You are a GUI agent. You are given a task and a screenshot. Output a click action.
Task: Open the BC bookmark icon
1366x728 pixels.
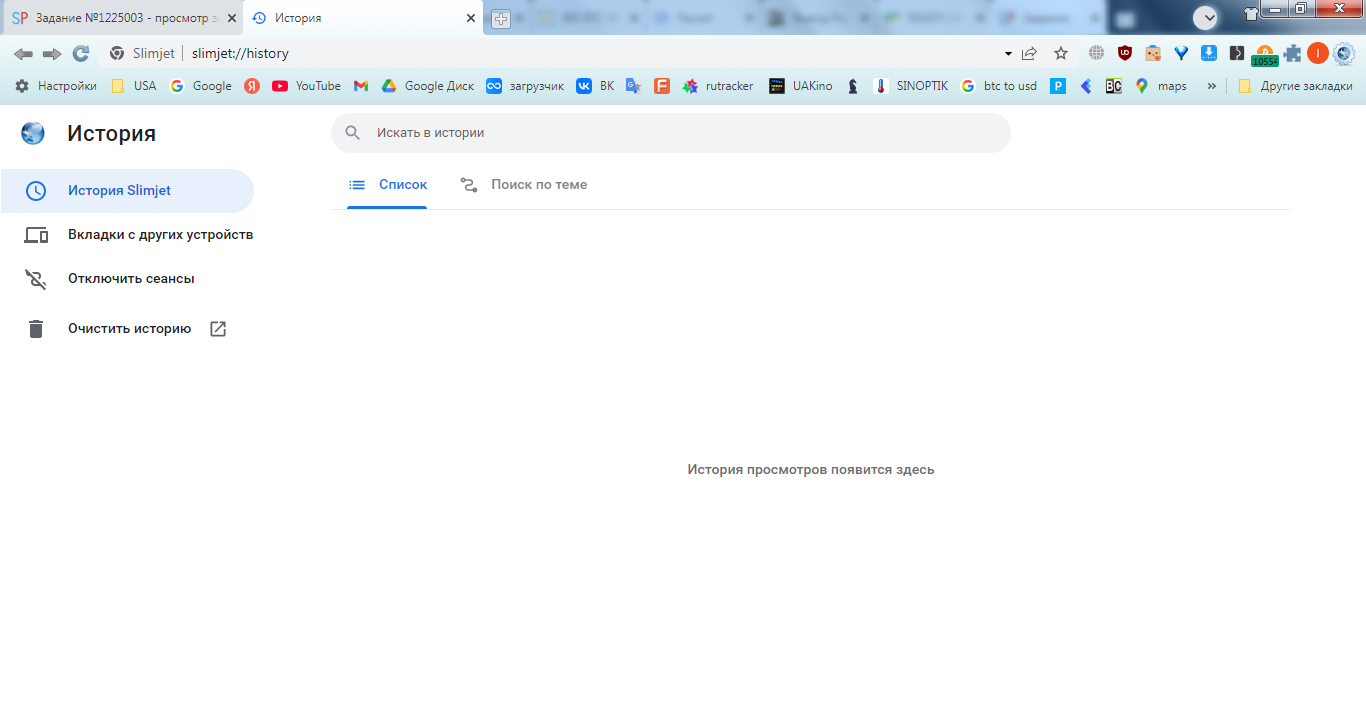click(1113, 86)
